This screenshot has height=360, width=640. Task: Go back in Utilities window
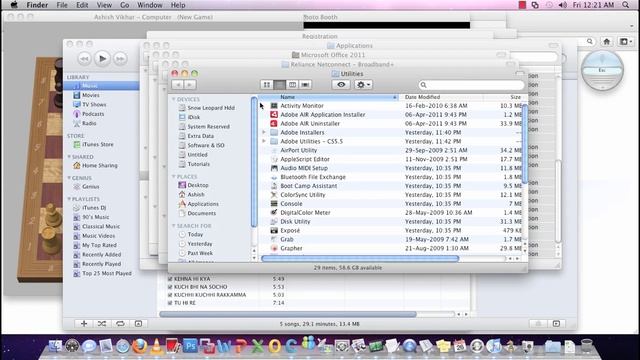(x=178, y=84)
